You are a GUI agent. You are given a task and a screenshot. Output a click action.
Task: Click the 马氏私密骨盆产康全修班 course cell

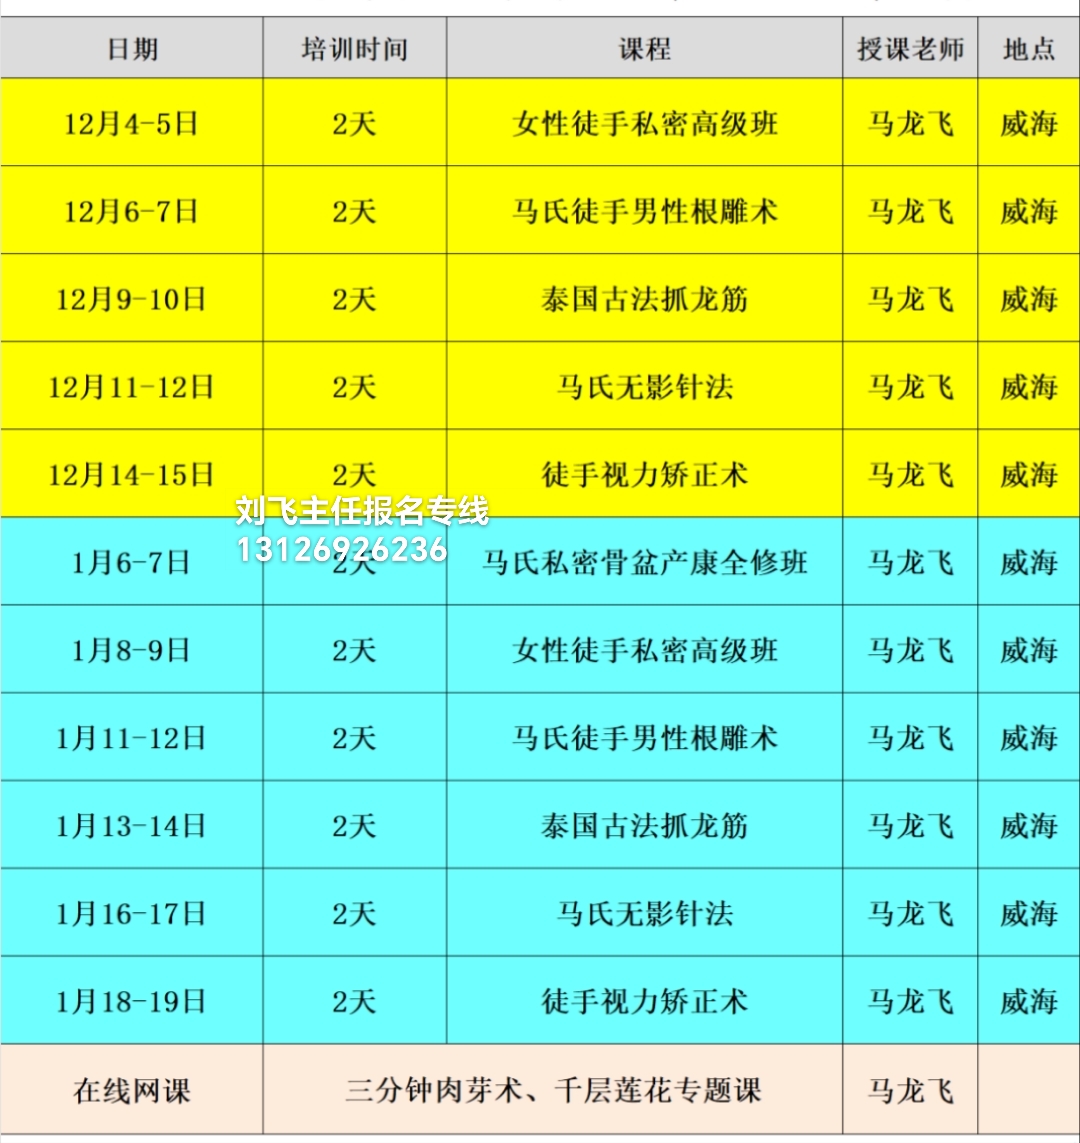pyautogui.click(x=644, y=563)
